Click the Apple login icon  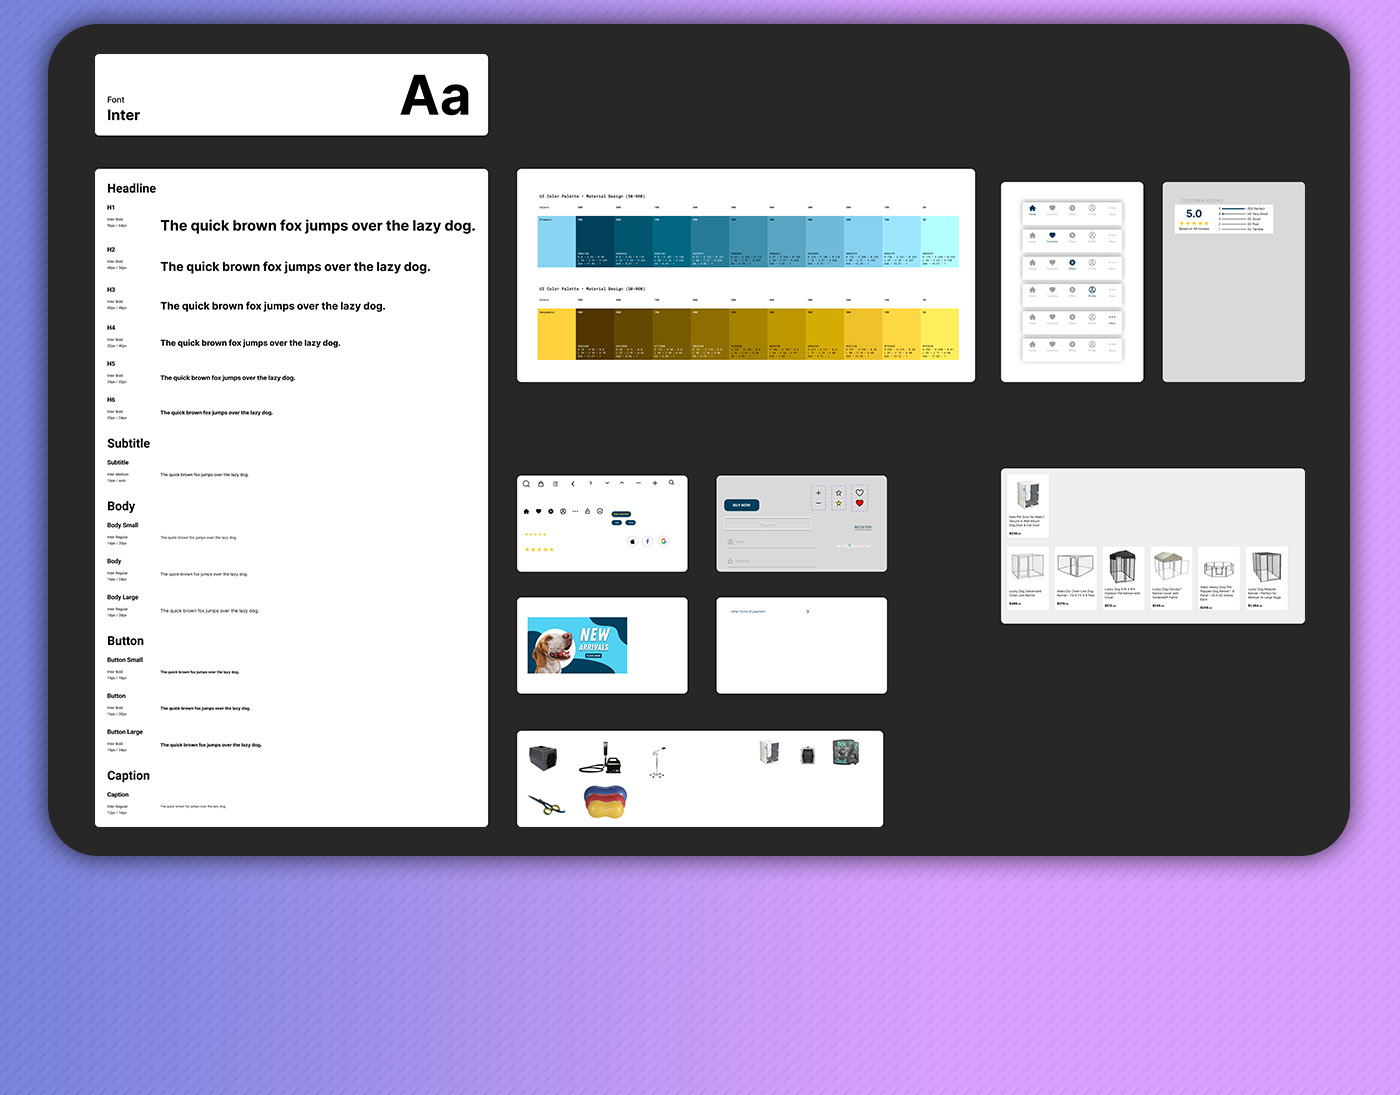point(632,541)
